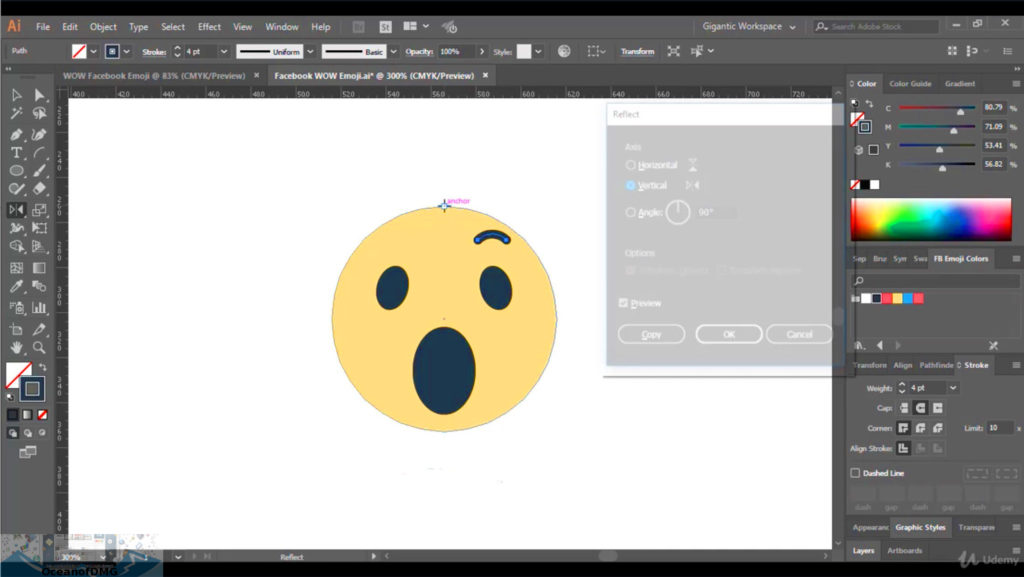Screen dimensions: 1024x577
Task: Select the Shape Builder tool
Action: 16,246
